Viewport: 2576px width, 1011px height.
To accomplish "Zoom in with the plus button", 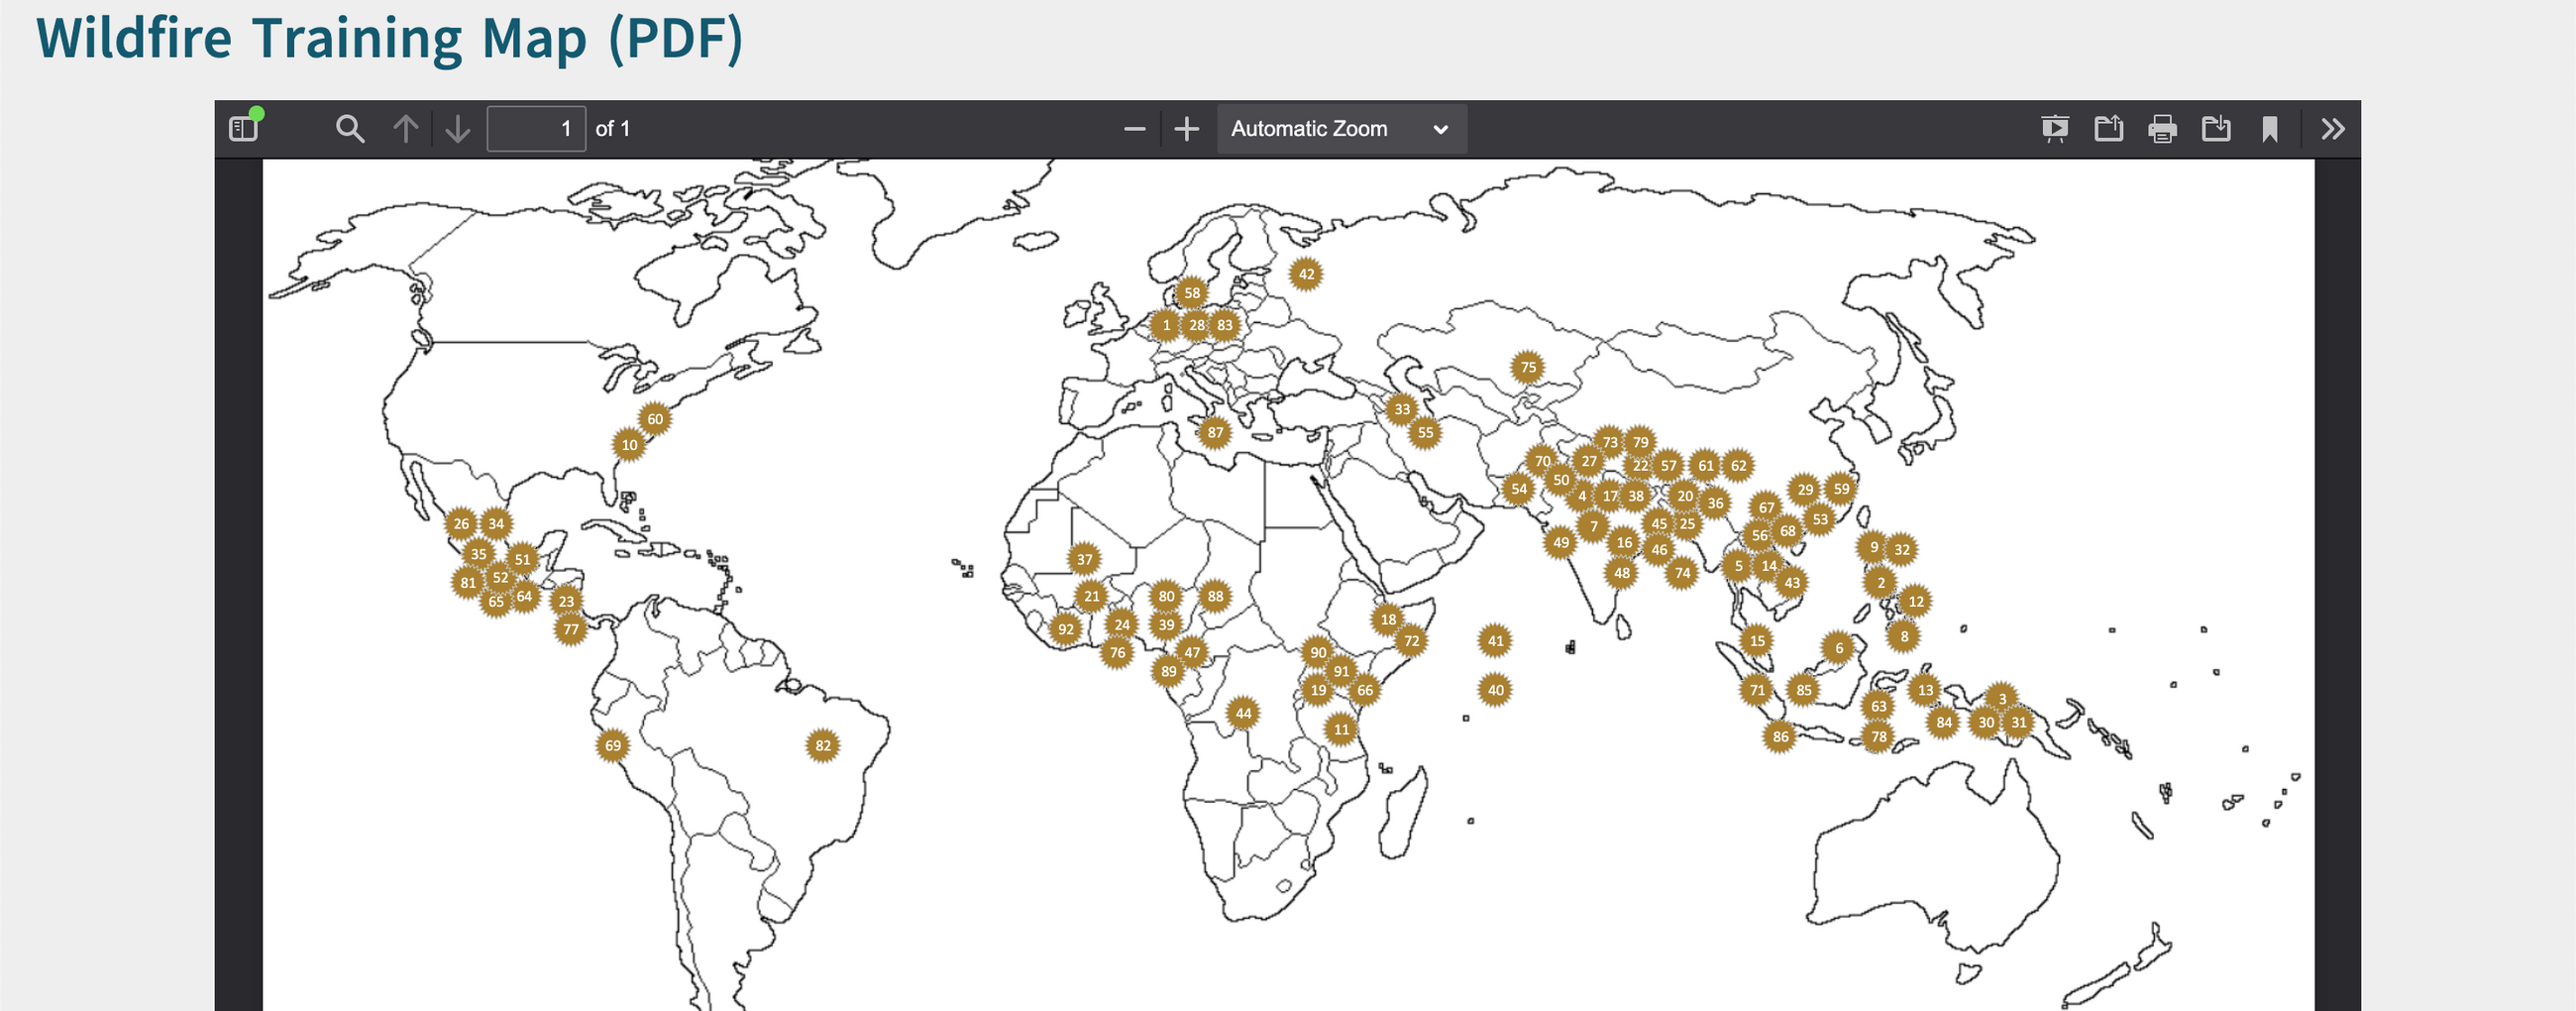I will click(x=1186, y=129).
